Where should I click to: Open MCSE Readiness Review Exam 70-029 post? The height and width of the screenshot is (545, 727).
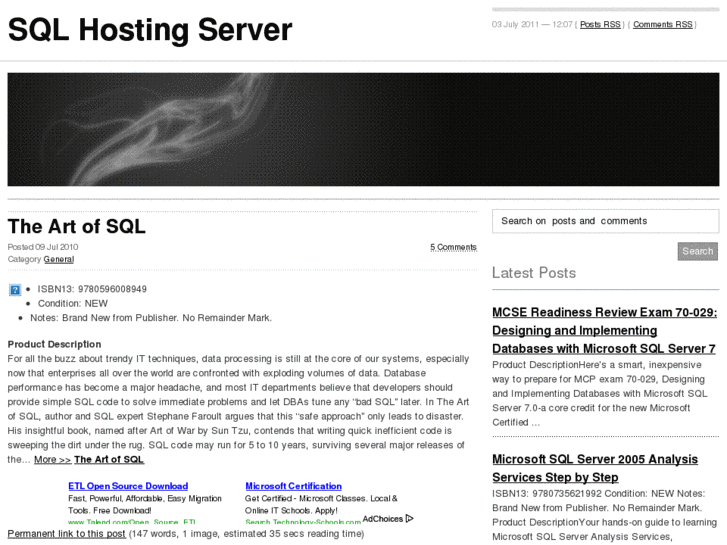pos(605,330)
